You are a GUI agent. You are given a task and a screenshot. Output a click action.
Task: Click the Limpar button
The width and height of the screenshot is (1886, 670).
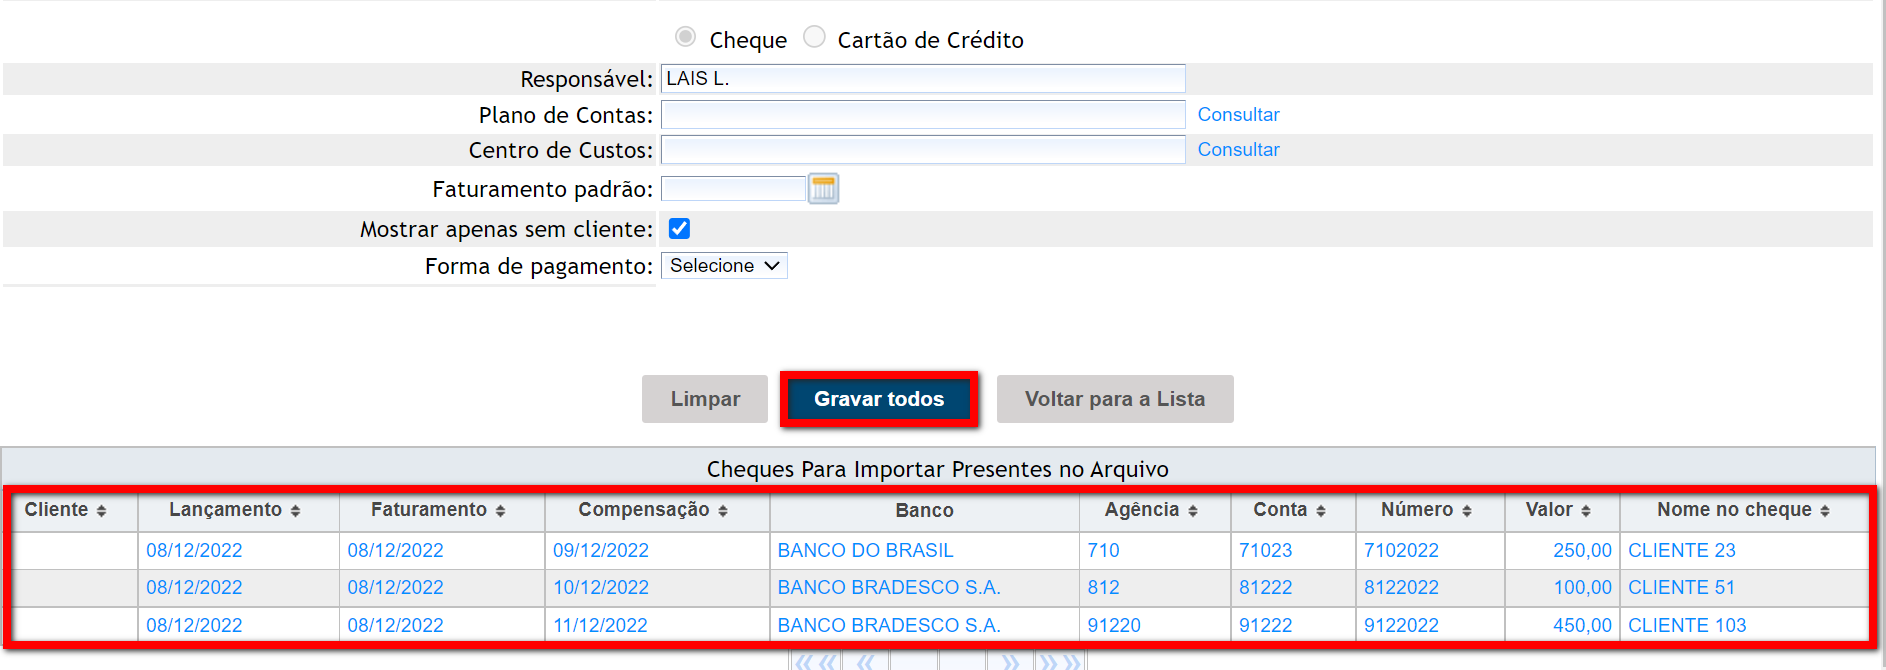[x=705, y=399]
